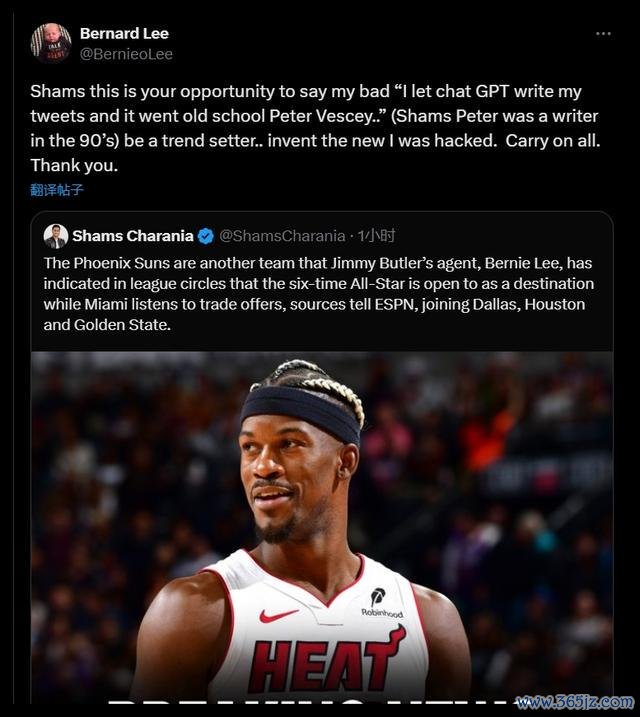
Task: Click the player's headband in the photo
Action: [x=301, y=413]
